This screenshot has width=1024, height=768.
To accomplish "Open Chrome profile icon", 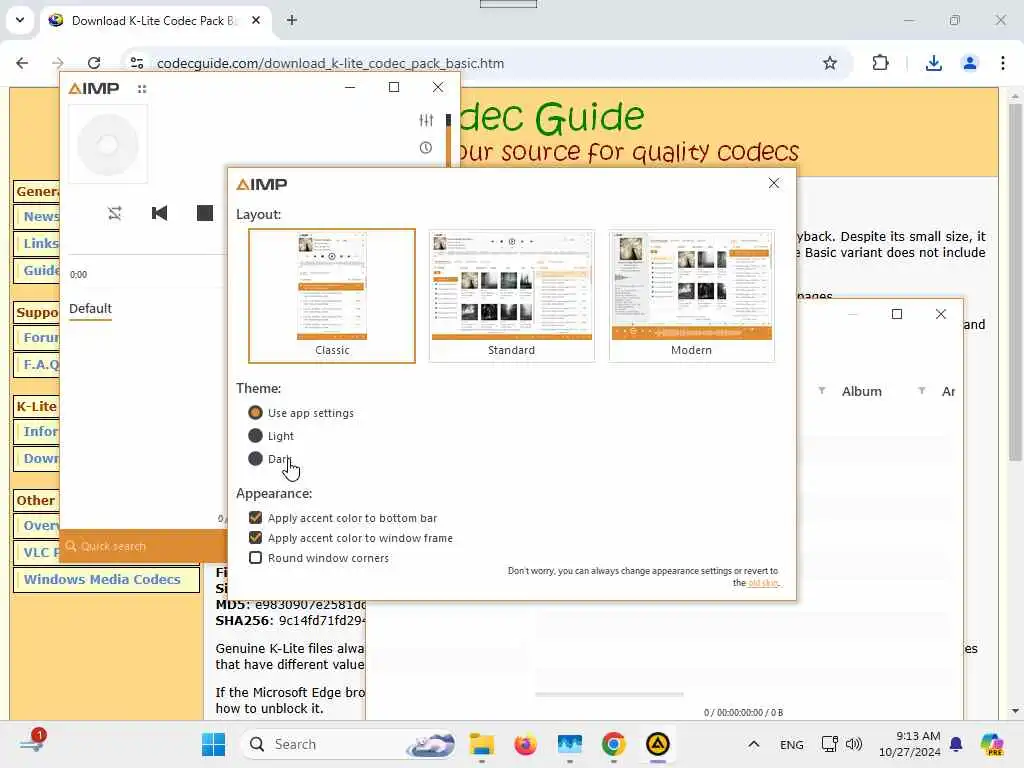I will [969, 63].
